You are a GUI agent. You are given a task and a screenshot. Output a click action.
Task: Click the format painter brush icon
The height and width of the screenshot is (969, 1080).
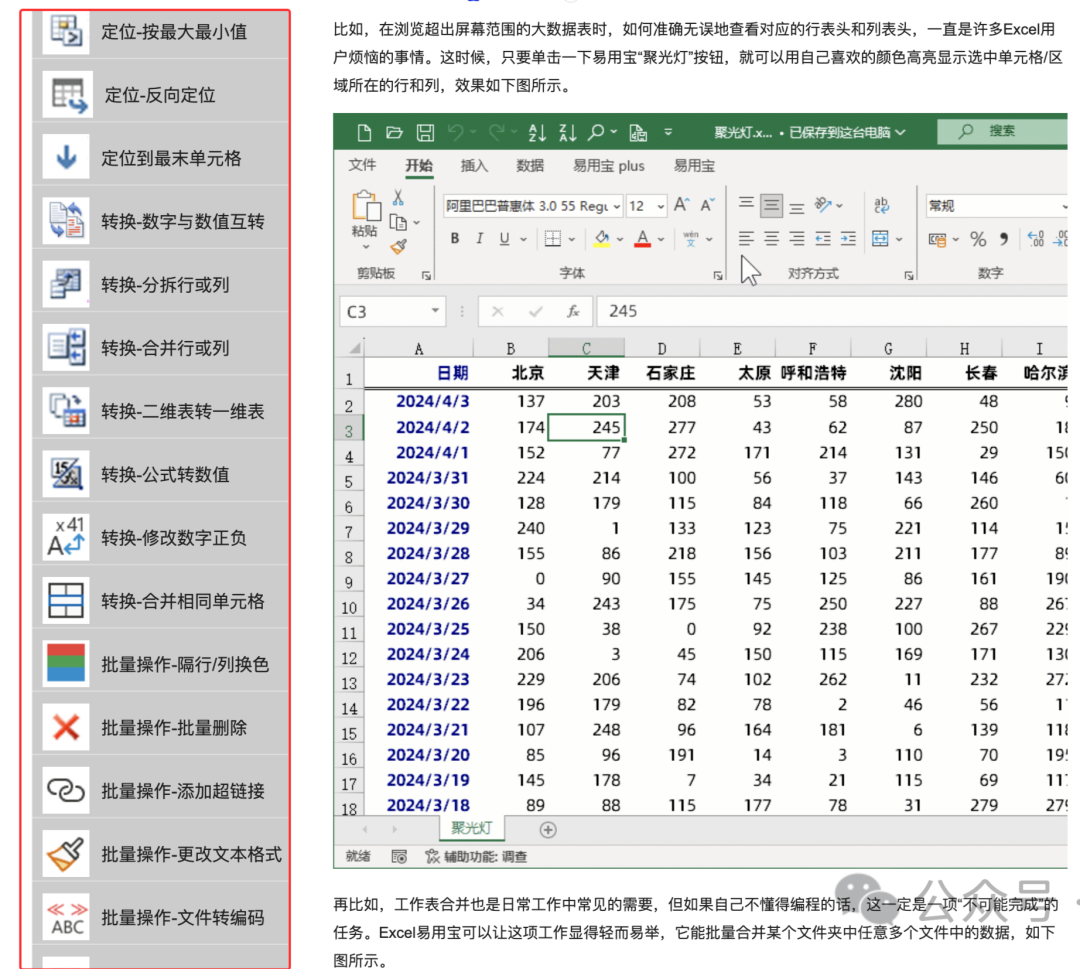[398, 247]
